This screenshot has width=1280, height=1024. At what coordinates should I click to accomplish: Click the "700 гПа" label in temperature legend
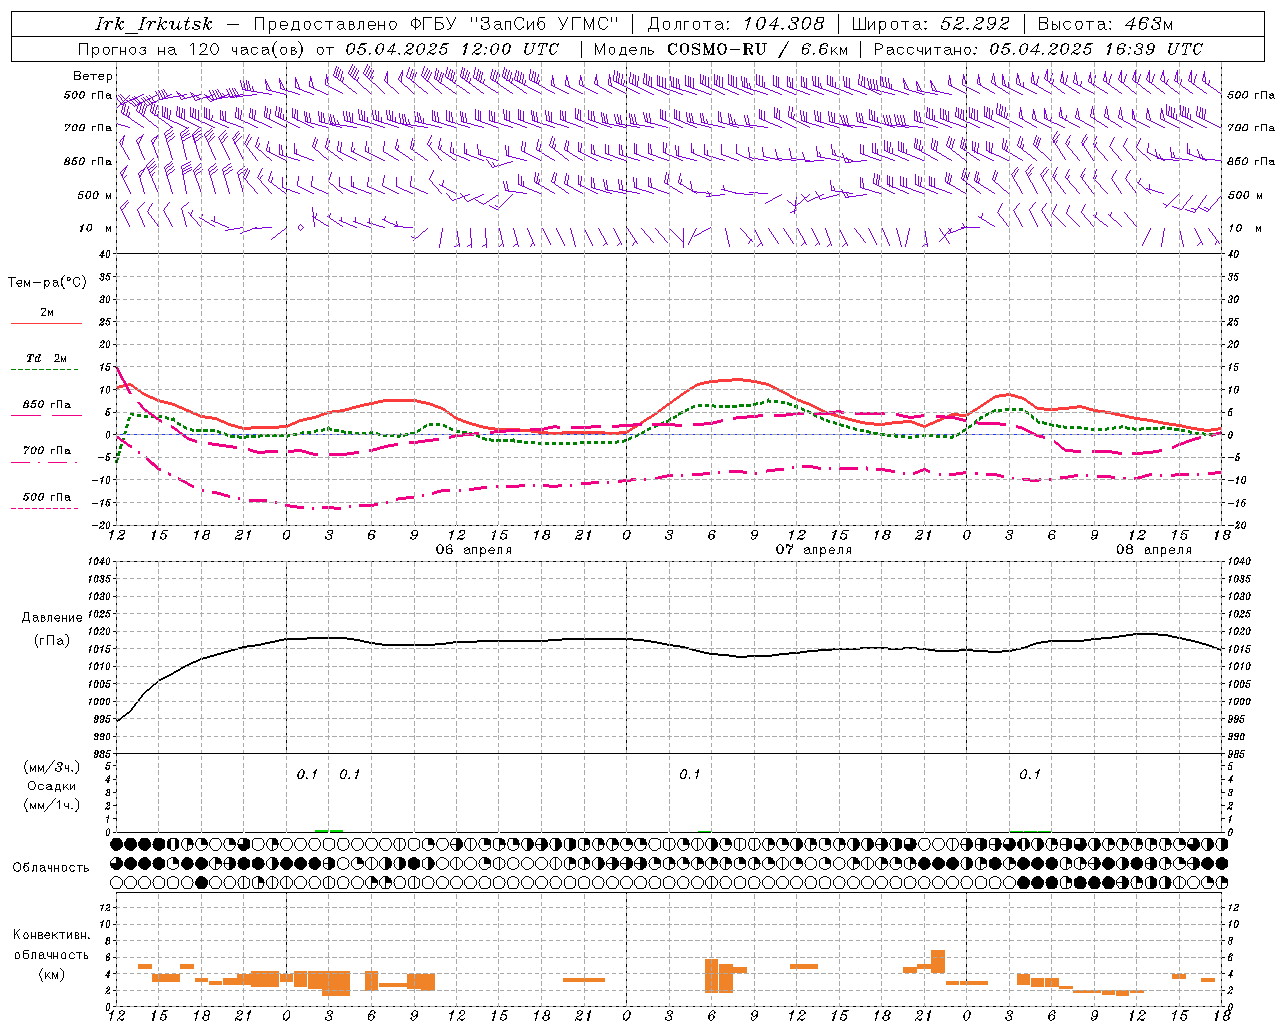pyautogui.click(x=47, y=451)
